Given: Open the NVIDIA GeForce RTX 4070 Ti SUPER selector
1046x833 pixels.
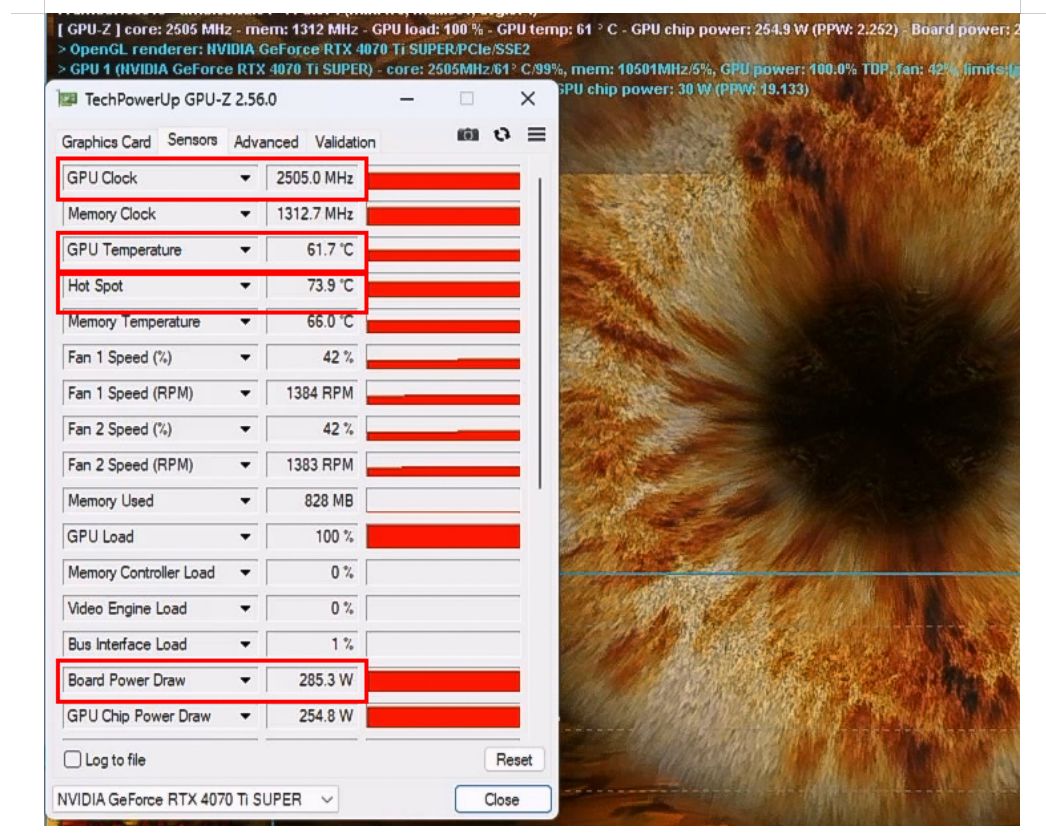Looking at the screenshot, I should 195,799.
